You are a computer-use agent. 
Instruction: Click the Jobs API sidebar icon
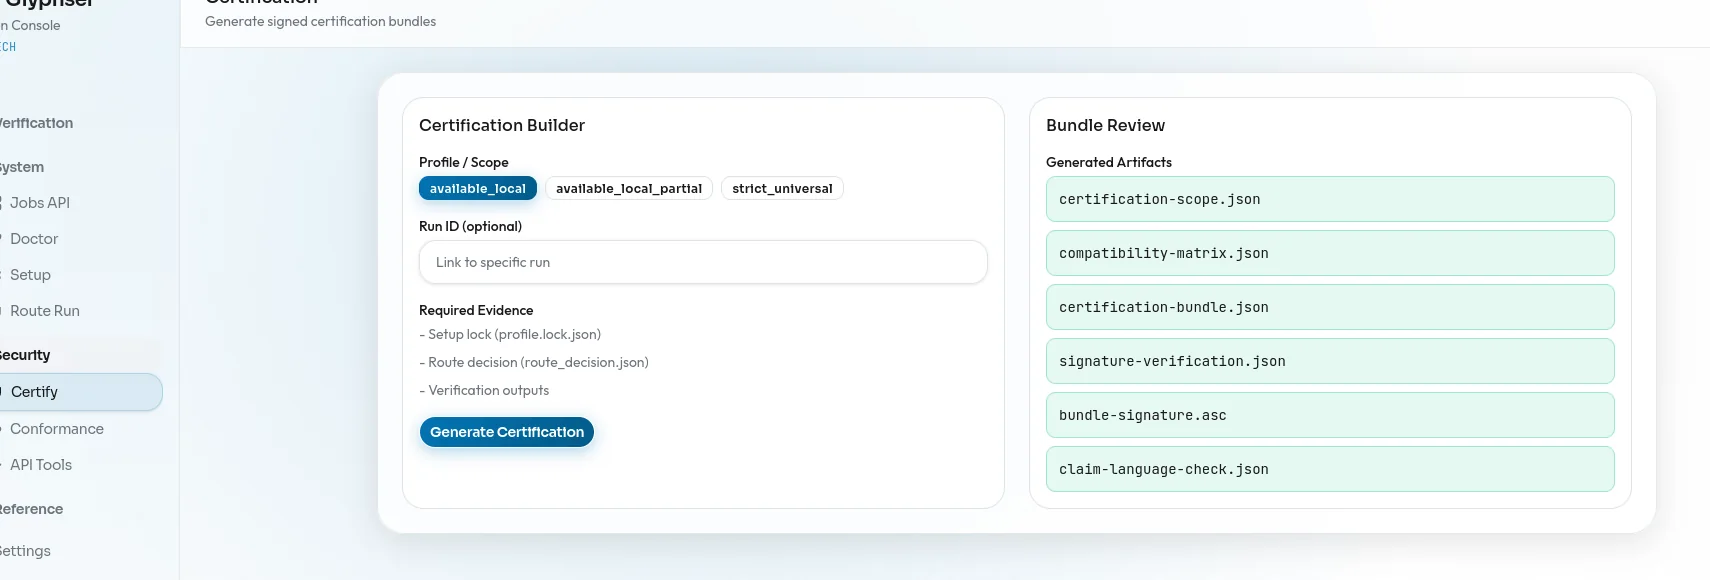(x=3, y=202)
